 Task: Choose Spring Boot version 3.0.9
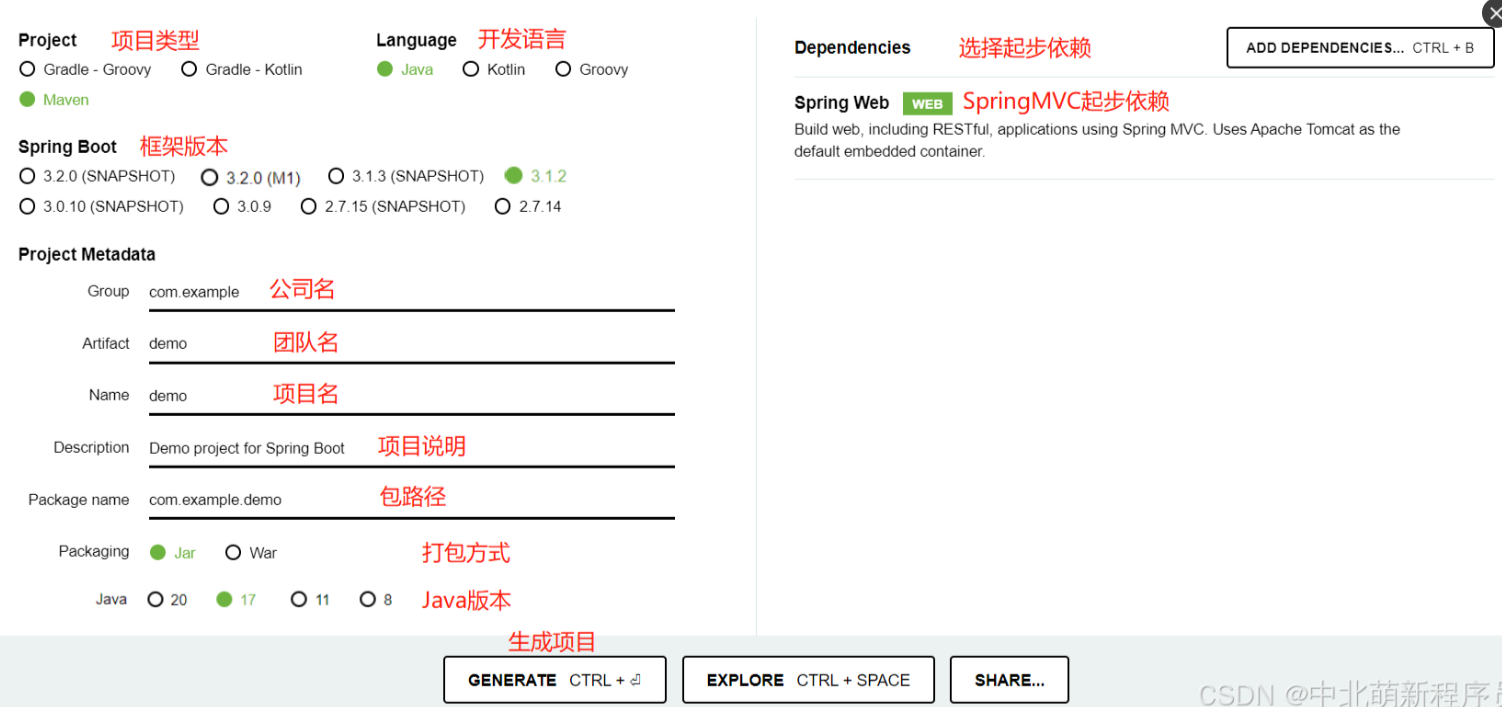(x=242, y=206)
